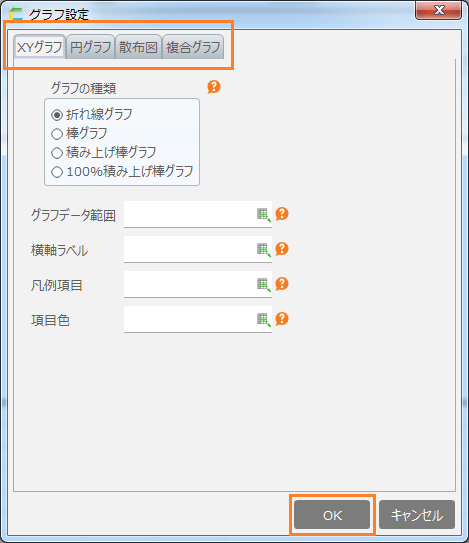
Task: Click cell range picker for 項目色
Action: pos(264,320)
